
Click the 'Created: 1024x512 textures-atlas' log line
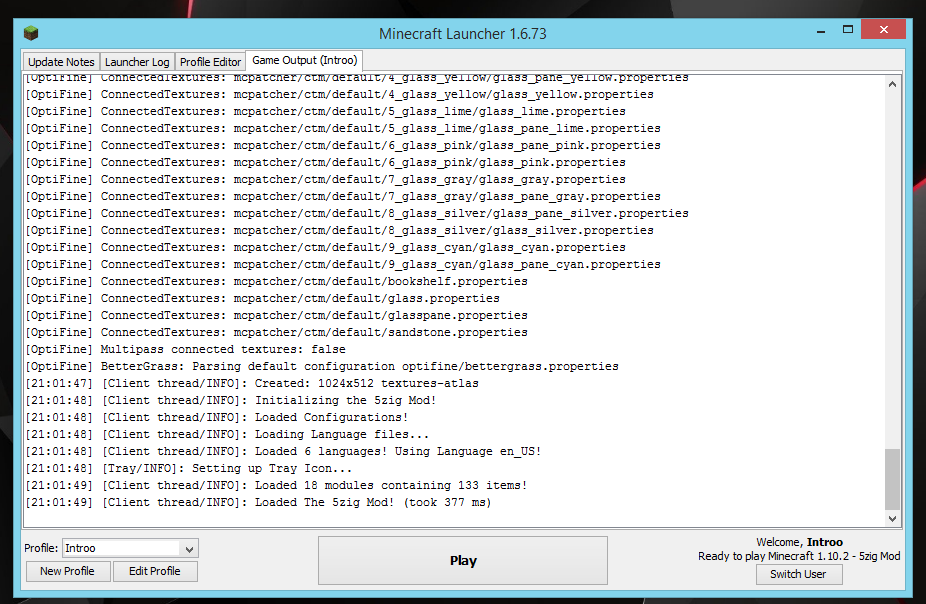pos(252,383)
